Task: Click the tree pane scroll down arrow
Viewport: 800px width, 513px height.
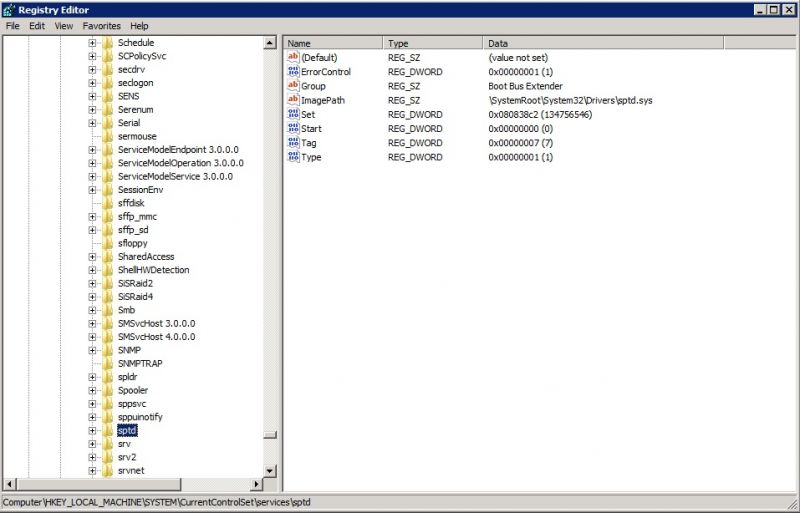Action: pos(269,470)
